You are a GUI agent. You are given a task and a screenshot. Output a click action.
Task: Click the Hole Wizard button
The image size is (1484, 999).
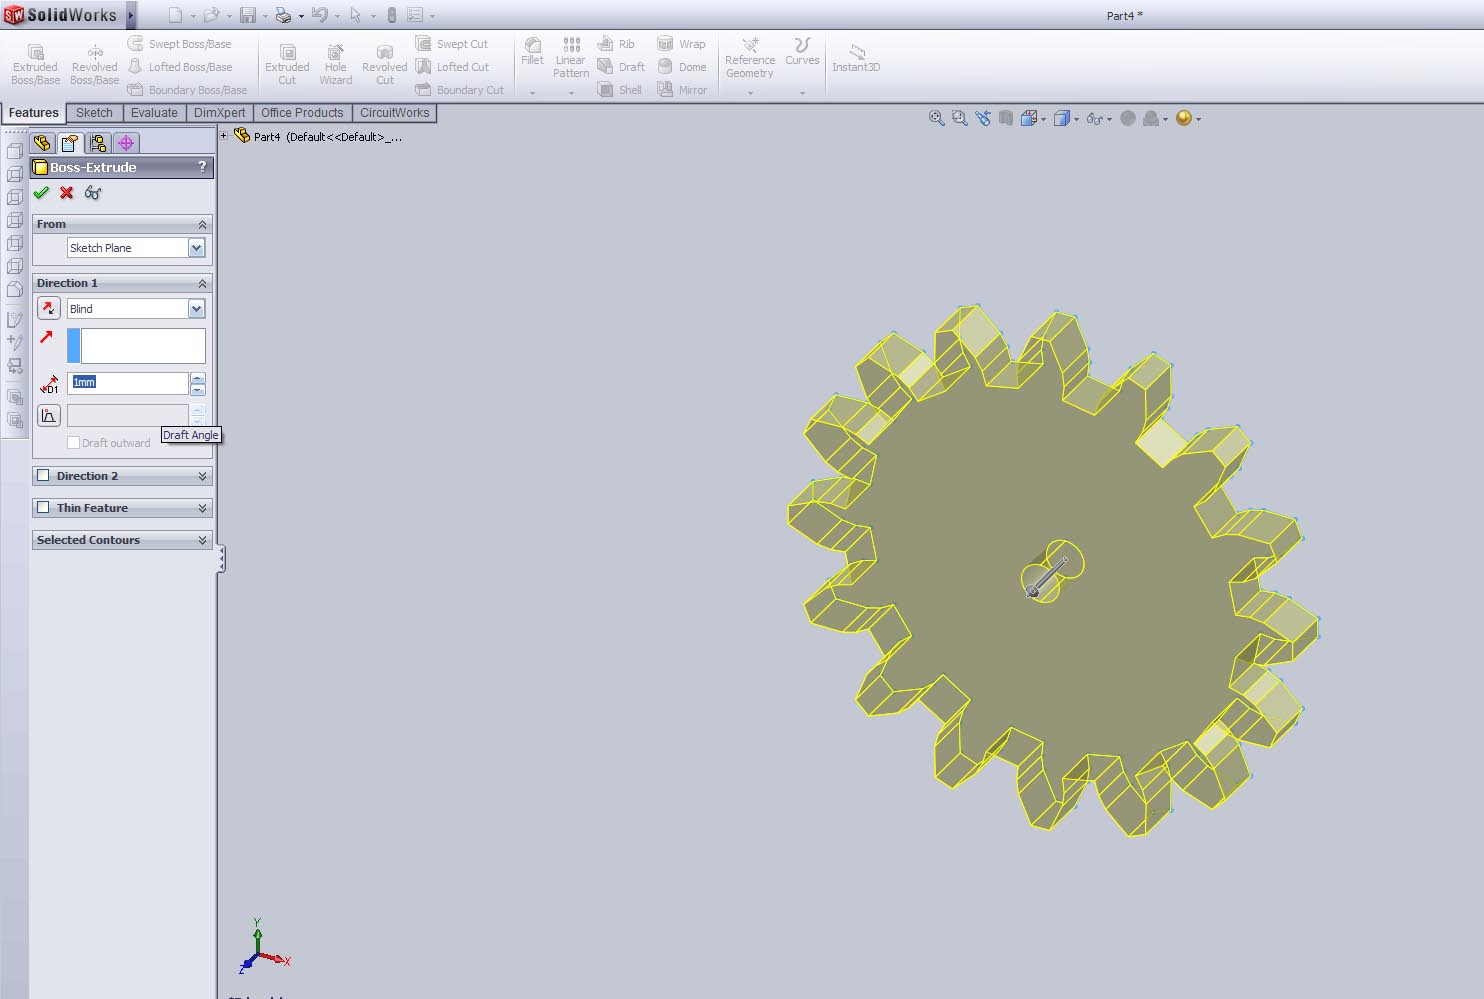(x=336, y=65)
